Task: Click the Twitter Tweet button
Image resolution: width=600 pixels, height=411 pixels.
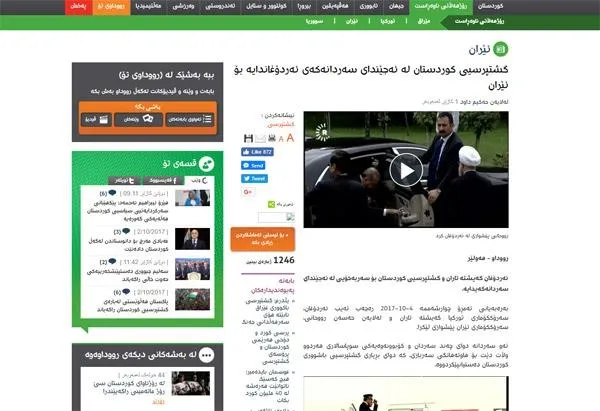Action: 254,179
